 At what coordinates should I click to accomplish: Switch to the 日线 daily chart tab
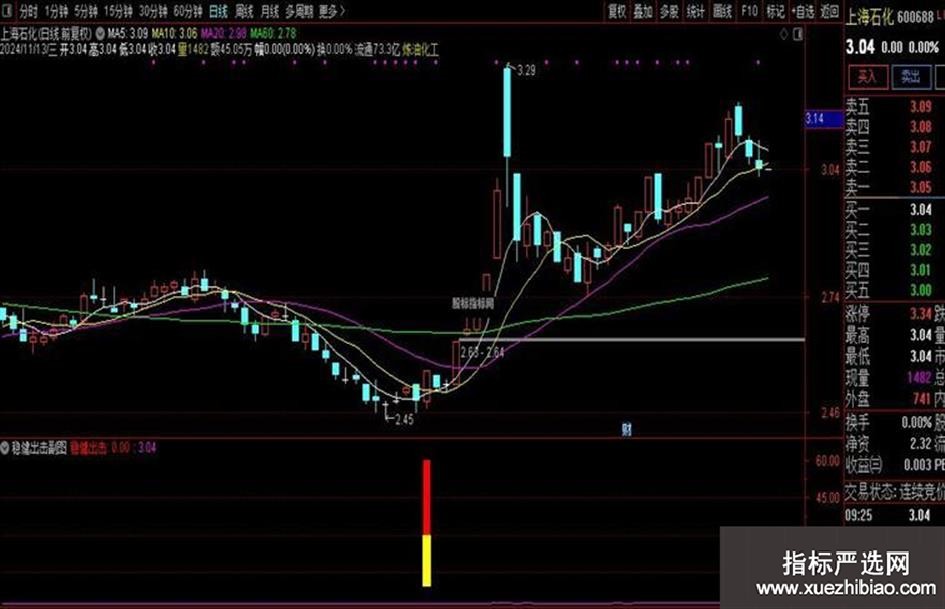[218, 11]
